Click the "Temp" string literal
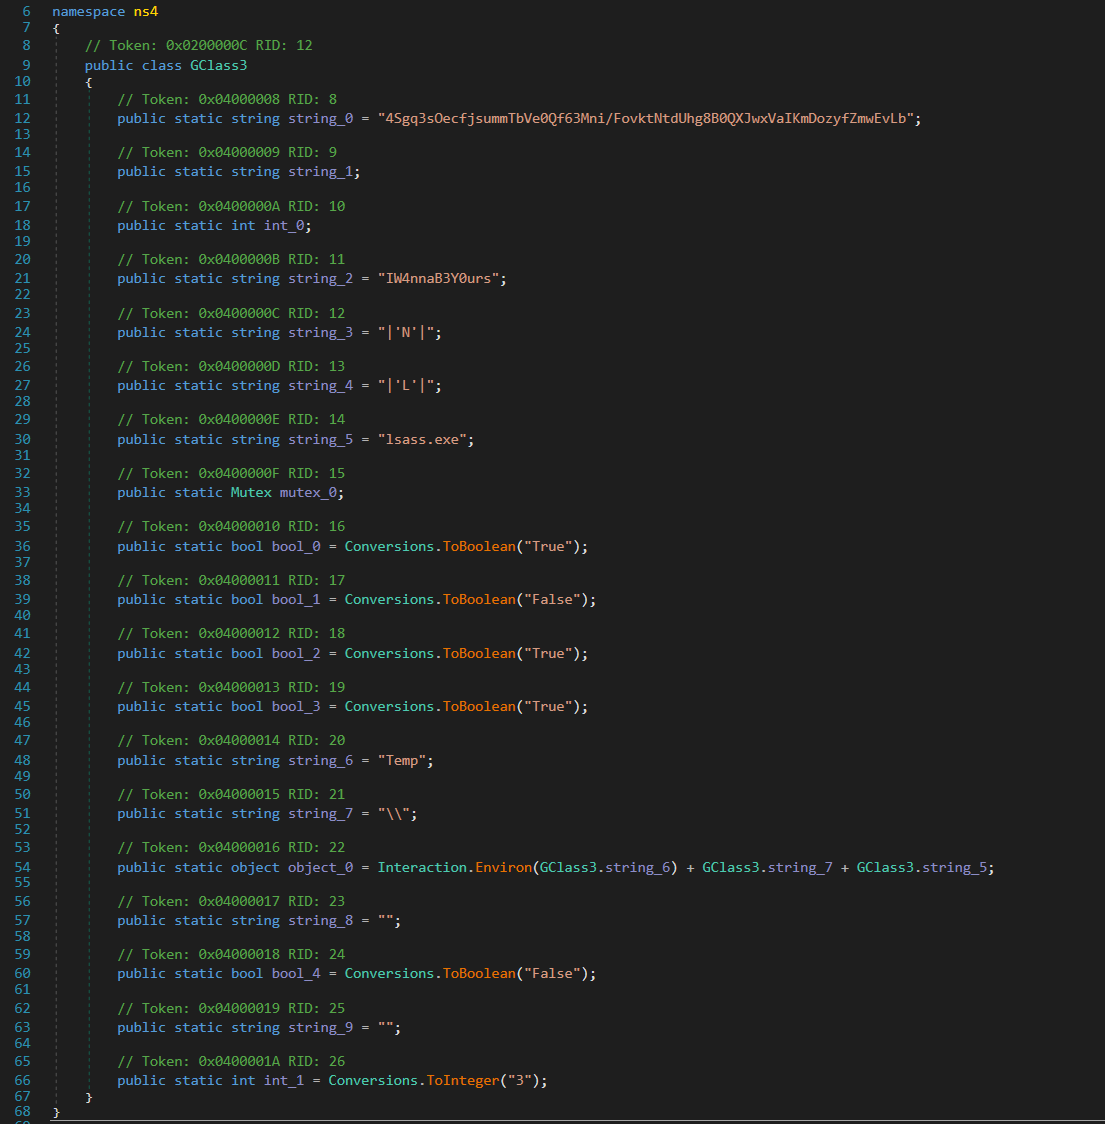The height and width of the screenshot is (1124, 1105). click(x=401, y=760)
